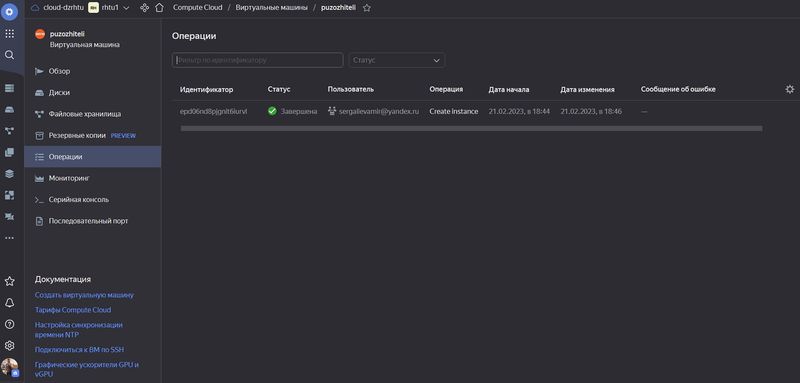Image resolution: width=800 pixels, height=383 pixels.
Task: Click the puzozhiteli VM OS icon
Action: 40,34
